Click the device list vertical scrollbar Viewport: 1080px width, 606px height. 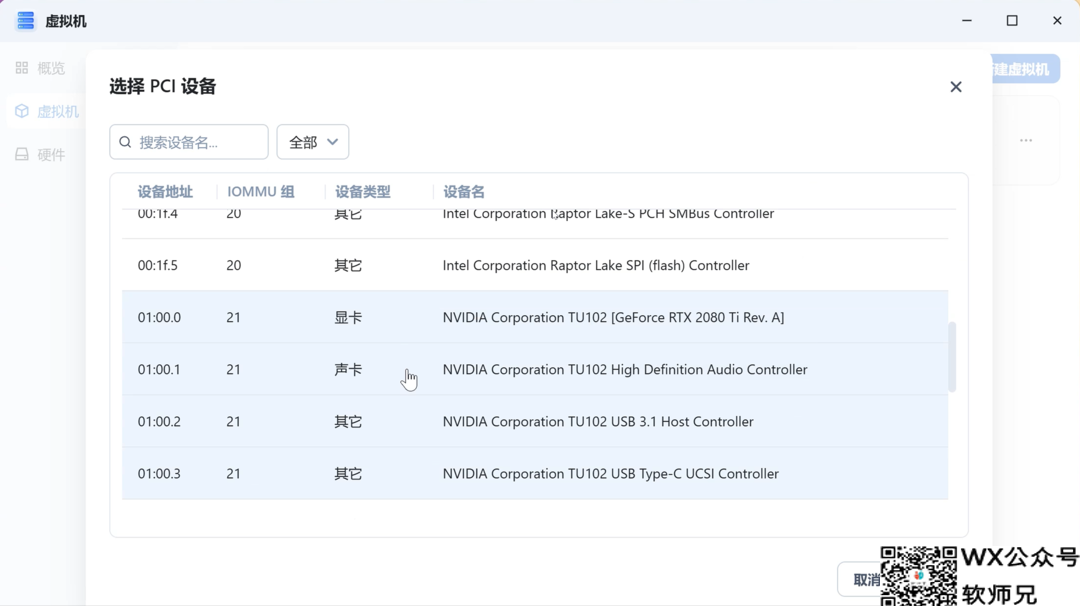(952, 357)
